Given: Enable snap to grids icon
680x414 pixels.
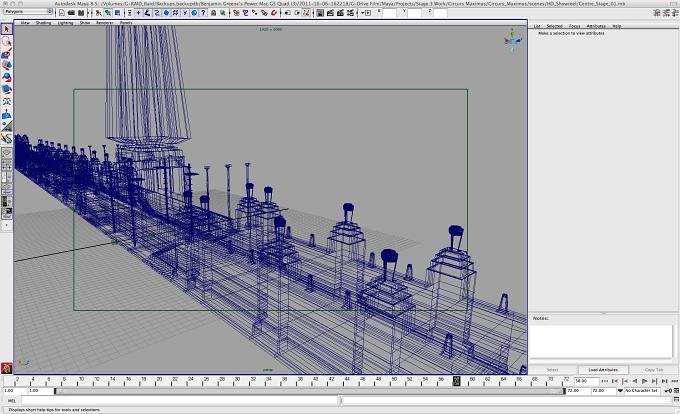Looking at the screenshot, I should pyautogui.click(x=236, y=13).
